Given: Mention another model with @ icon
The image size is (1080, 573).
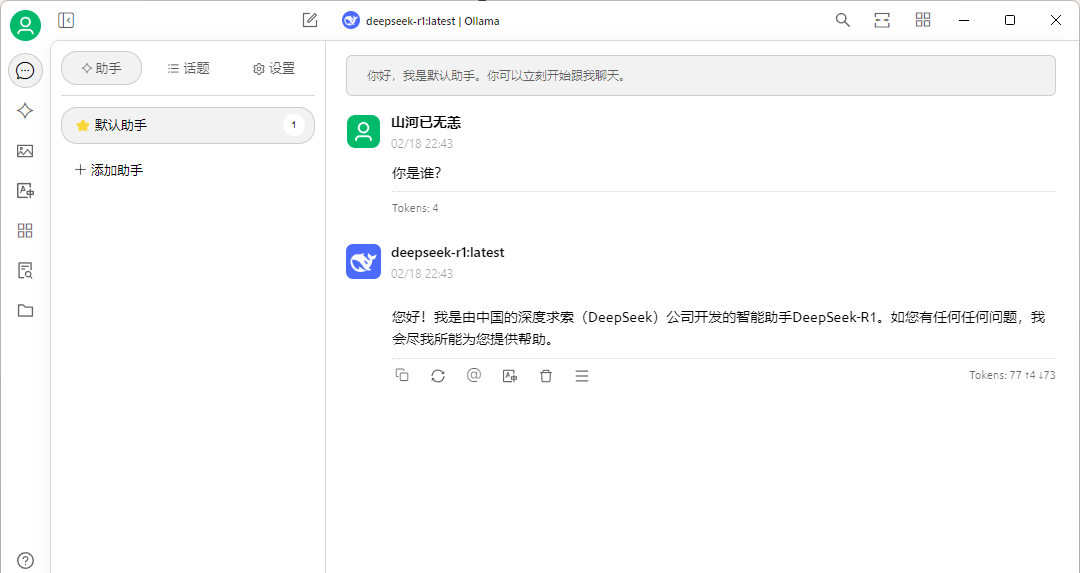Looking at the screenshot, I should pos(474,375).
